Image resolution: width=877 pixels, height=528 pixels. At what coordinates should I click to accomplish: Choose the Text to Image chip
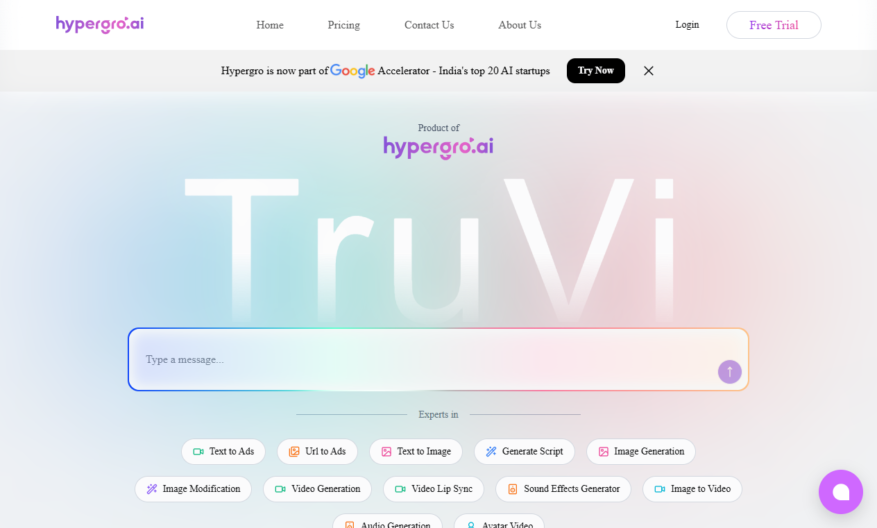point(416,451)
